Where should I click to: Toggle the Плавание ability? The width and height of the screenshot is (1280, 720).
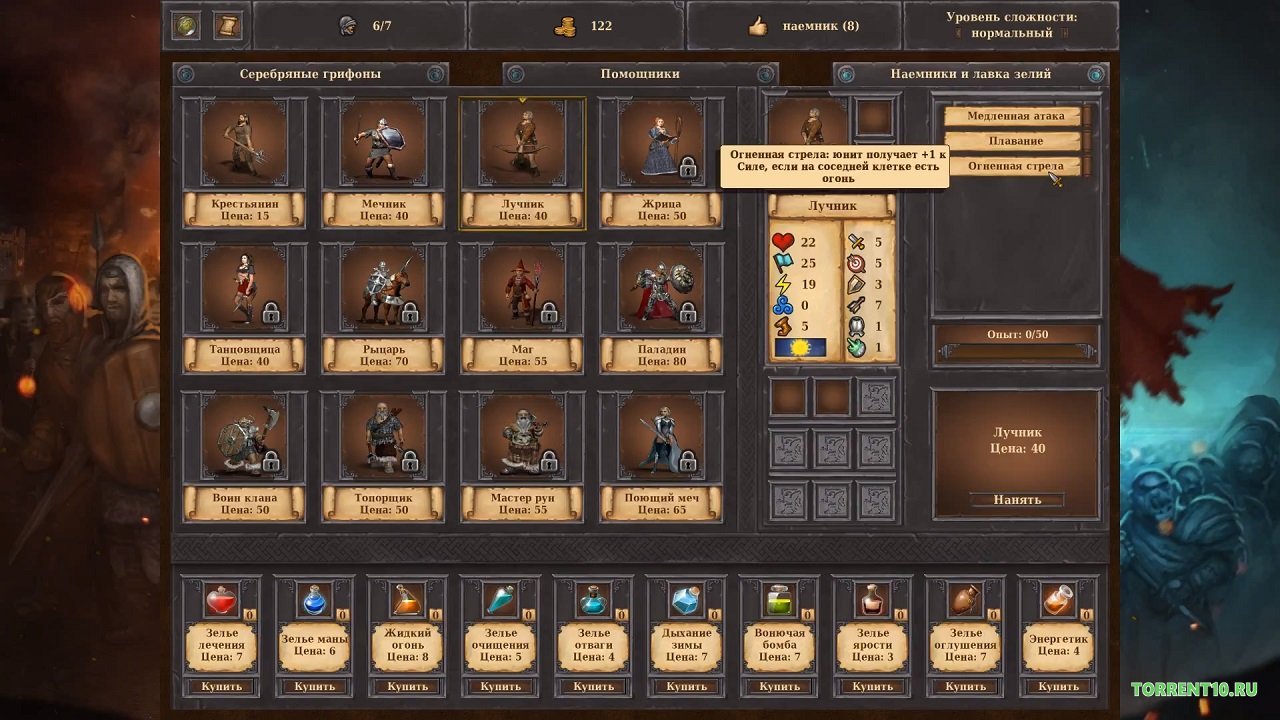(x=1014, y=140)
